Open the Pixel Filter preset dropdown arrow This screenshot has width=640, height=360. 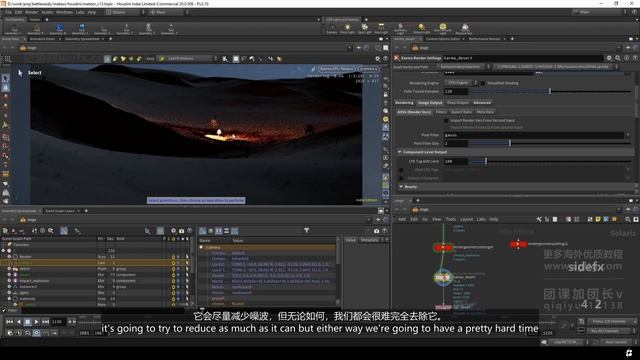coord(628,135)
